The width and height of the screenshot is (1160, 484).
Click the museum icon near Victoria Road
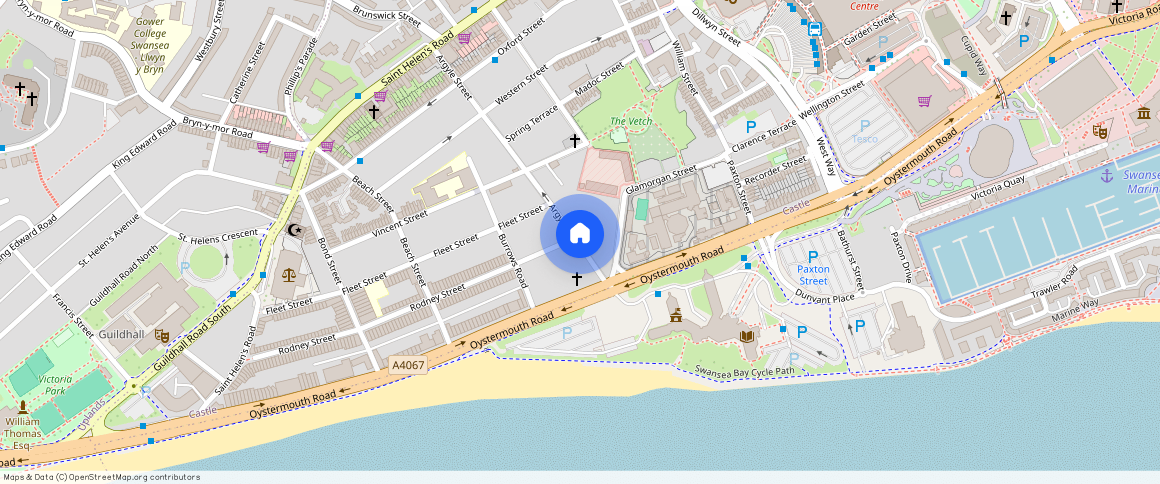tap(1144, 114)
